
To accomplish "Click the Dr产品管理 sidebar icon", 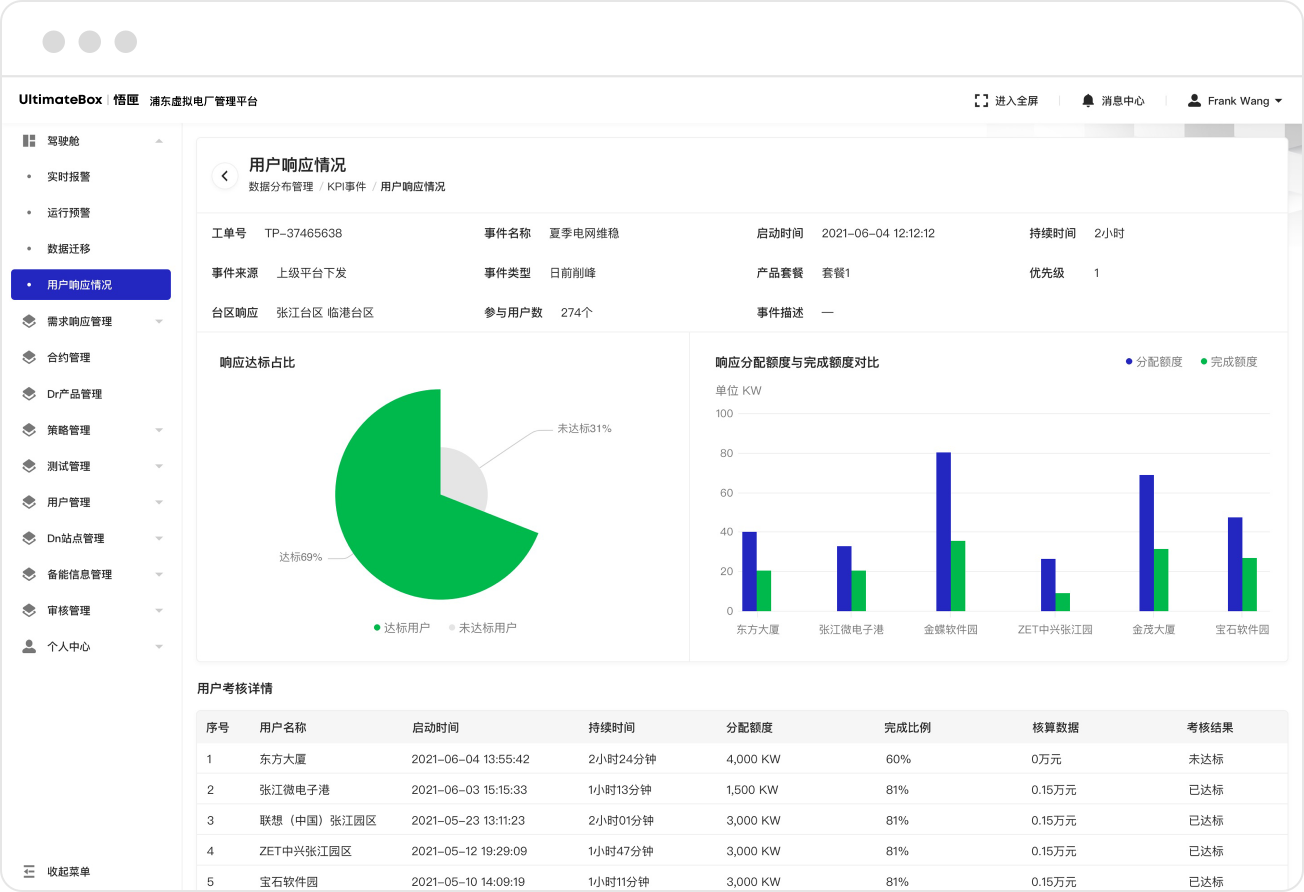I will pos(28,393).
